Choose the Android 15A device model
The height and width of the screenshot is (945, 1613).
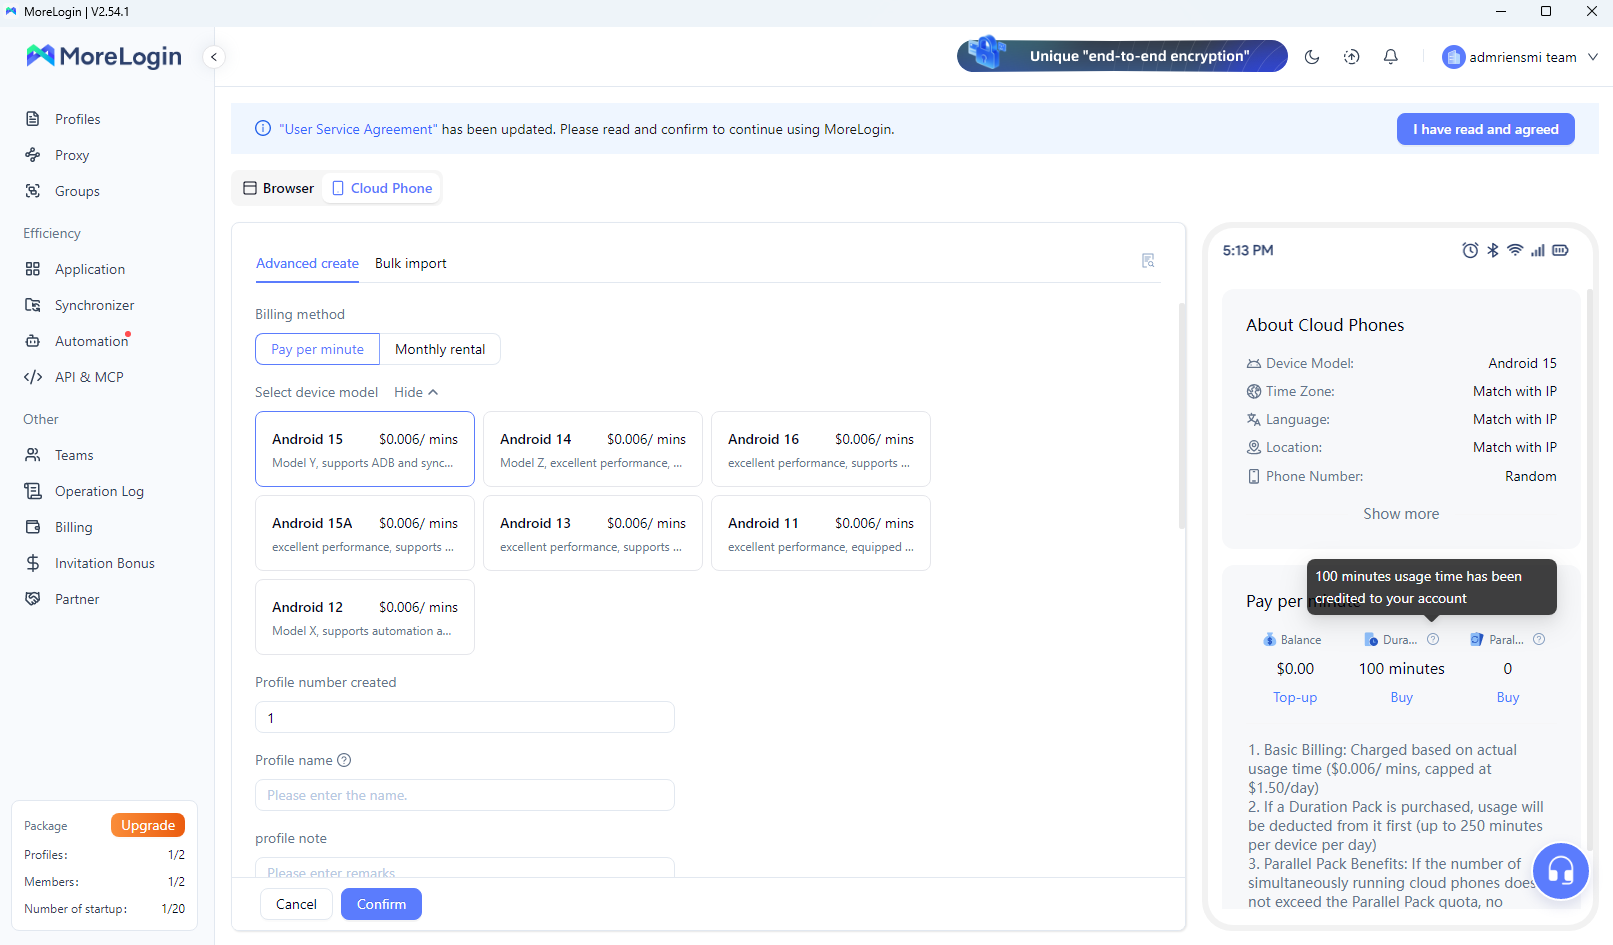tap(365, 533)
